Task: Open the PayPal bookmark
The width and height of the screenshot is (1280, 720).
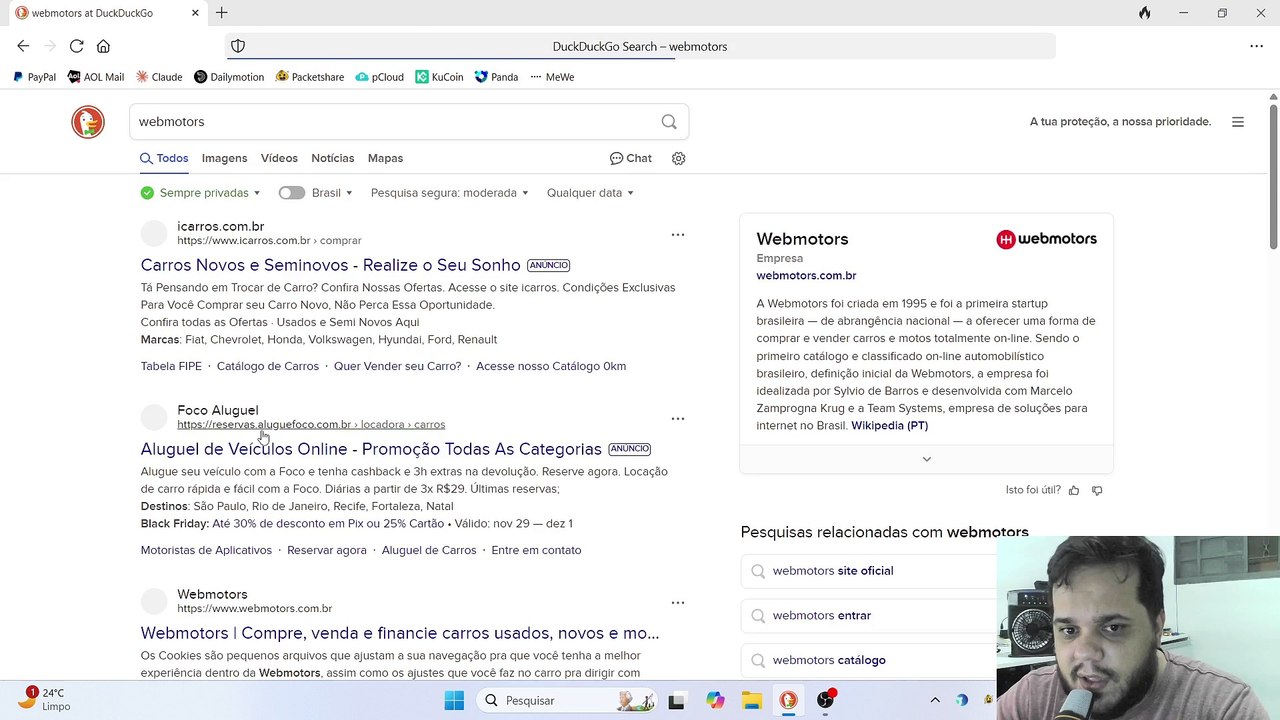Action: [34, 77]
